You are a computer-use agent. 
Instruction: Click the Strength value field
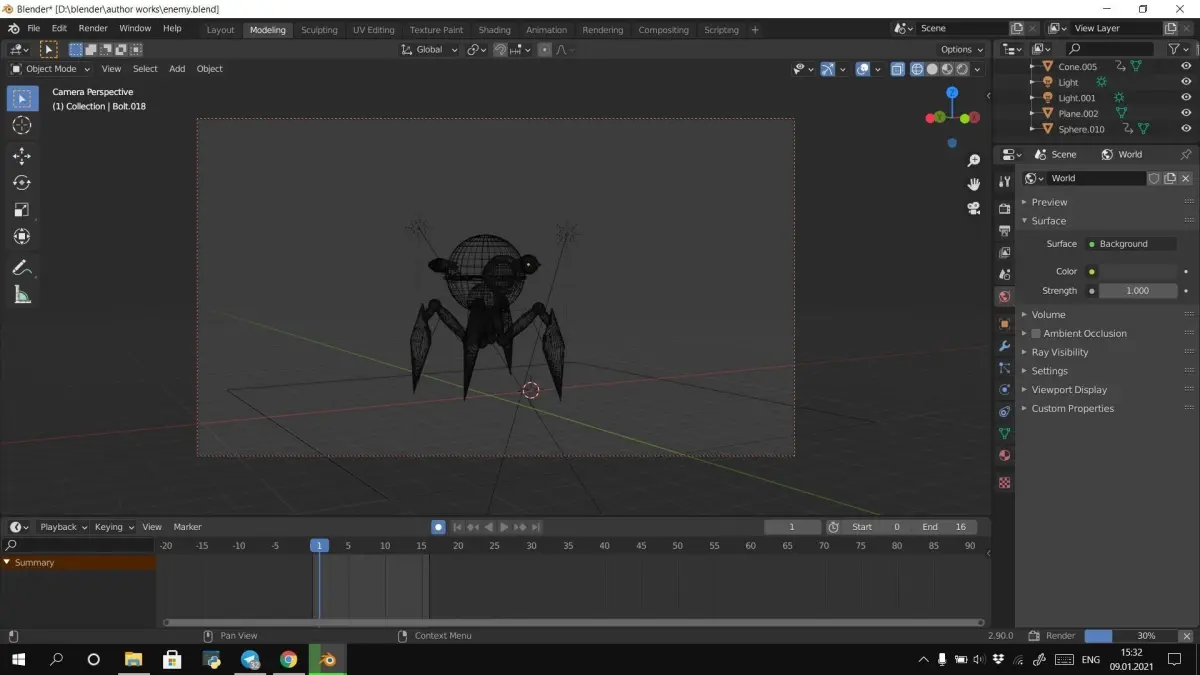(x=1137, y=291)
